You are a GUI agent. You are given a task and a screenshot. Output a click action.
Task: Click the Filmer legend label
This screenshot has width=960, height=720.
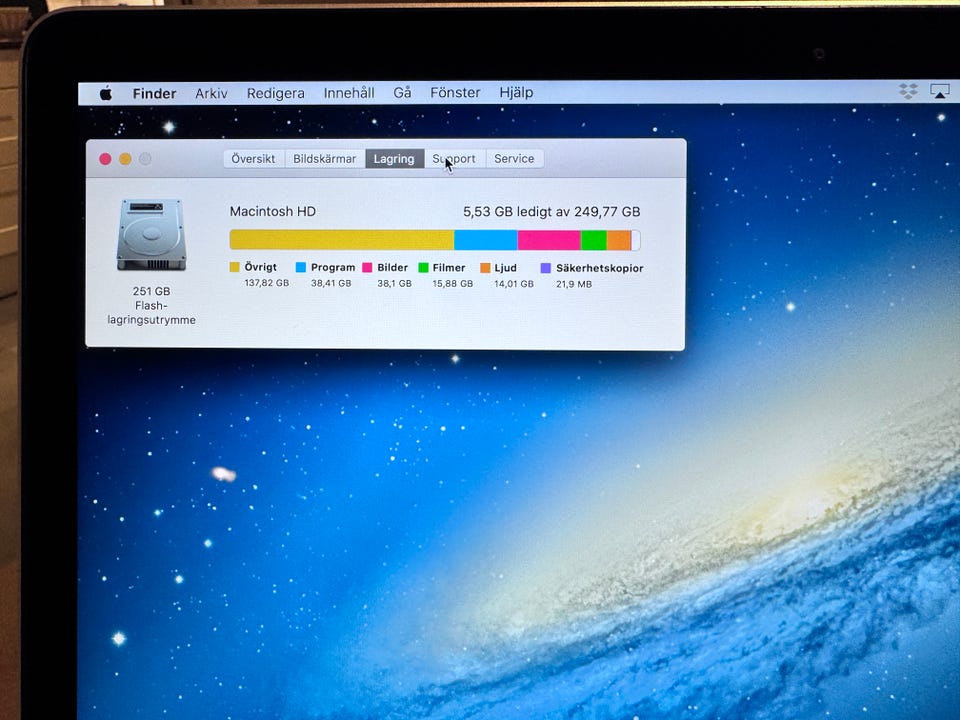pos(449,268)
